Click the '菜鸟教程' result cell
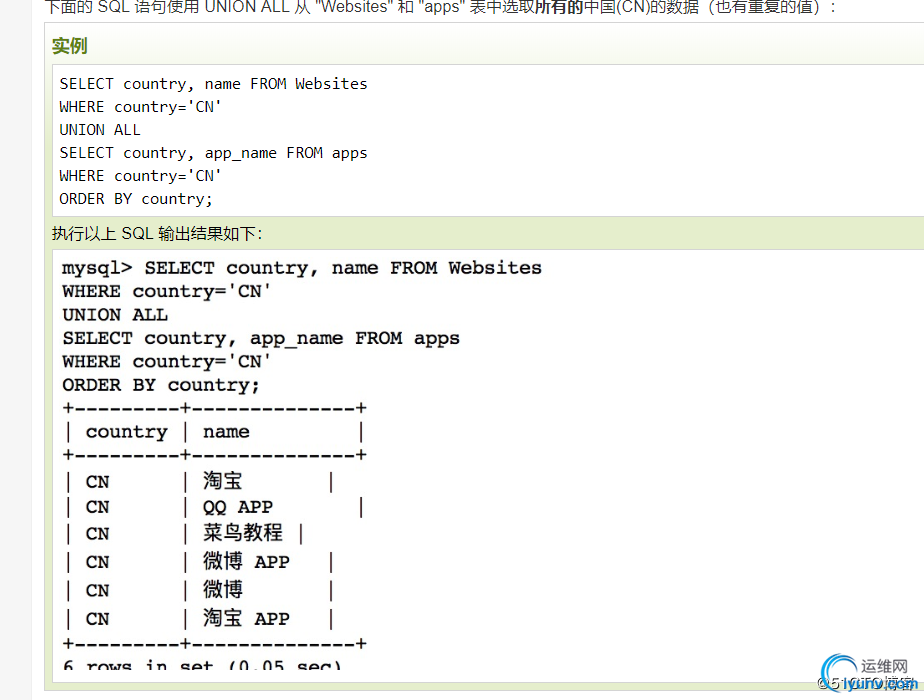 (x=243, y=533)
